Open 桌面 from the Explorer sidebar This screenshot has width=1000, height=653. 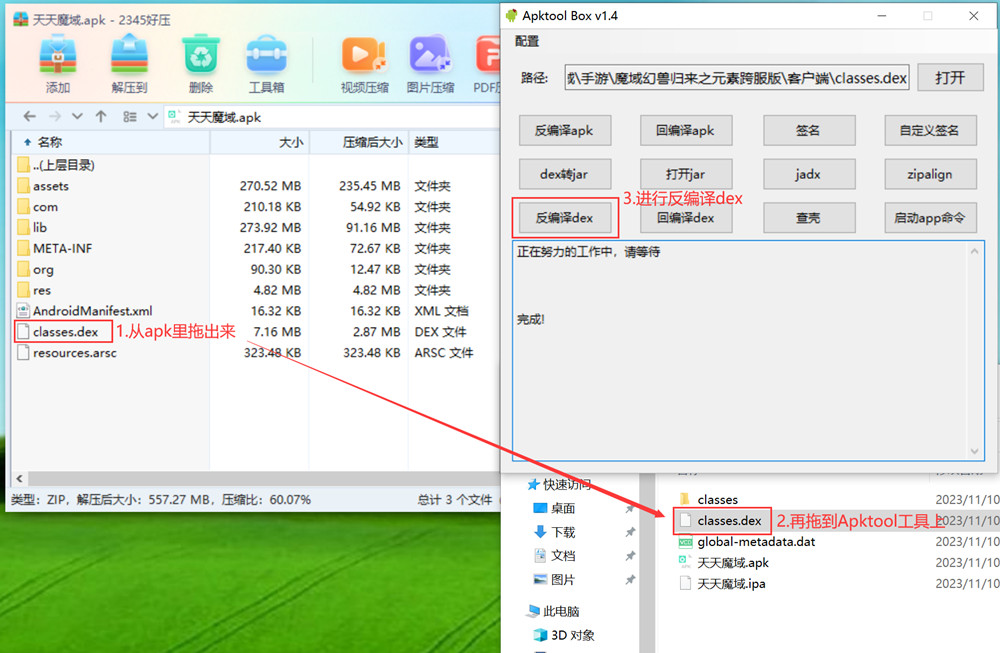coord(554,508)
